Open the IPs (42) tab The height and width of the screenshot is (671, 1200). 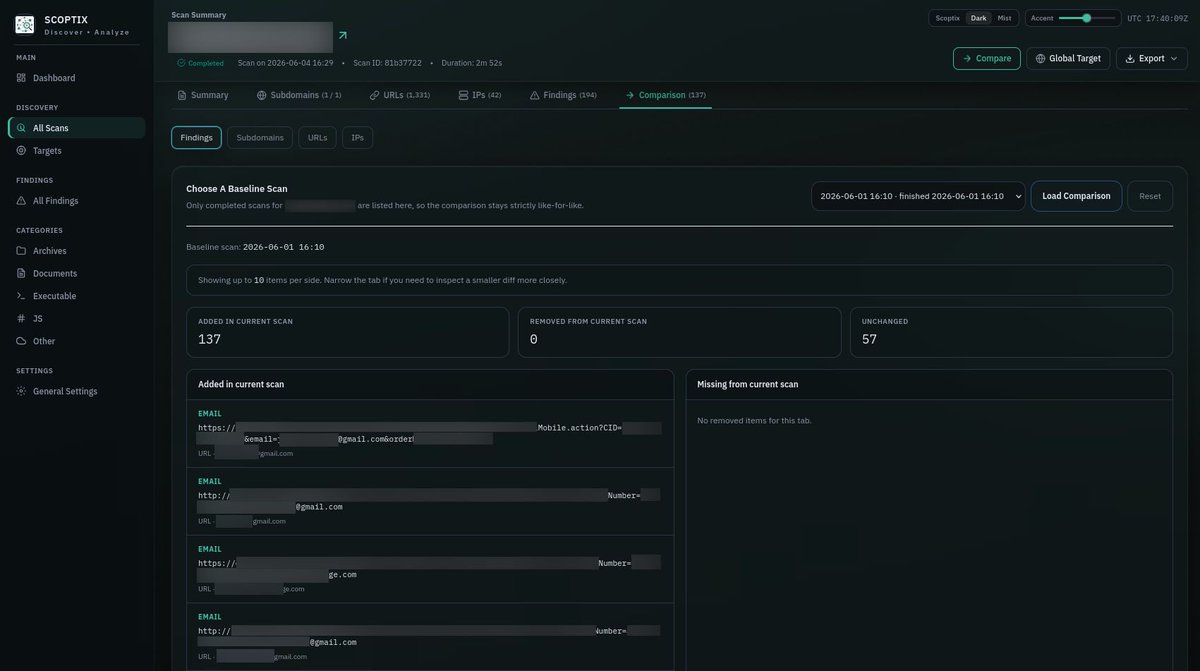(480, 95)
